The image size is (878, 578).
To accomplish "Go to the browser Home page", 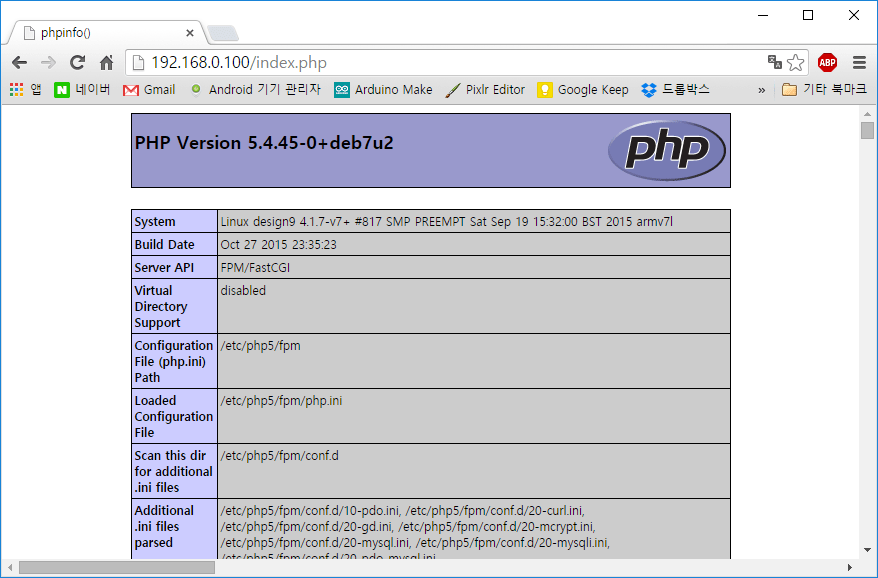I will pos(106,62).
